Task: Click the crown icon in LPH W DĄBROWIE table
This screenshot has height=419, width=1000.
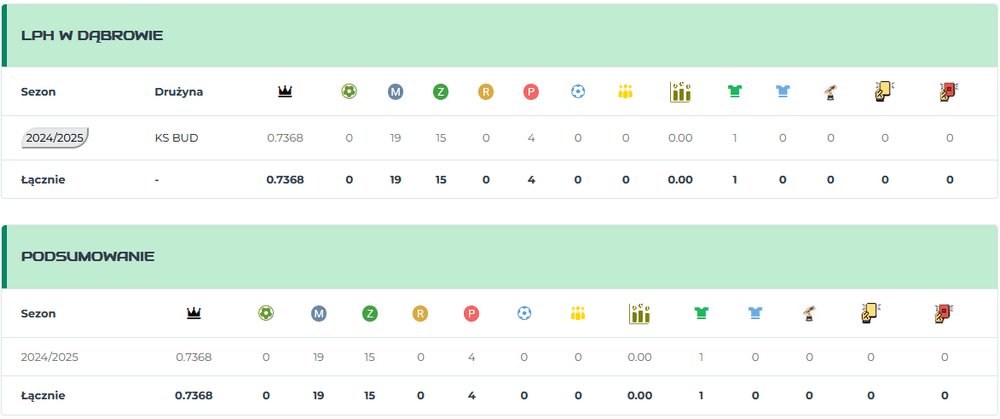Action: (x=285, y=92)
